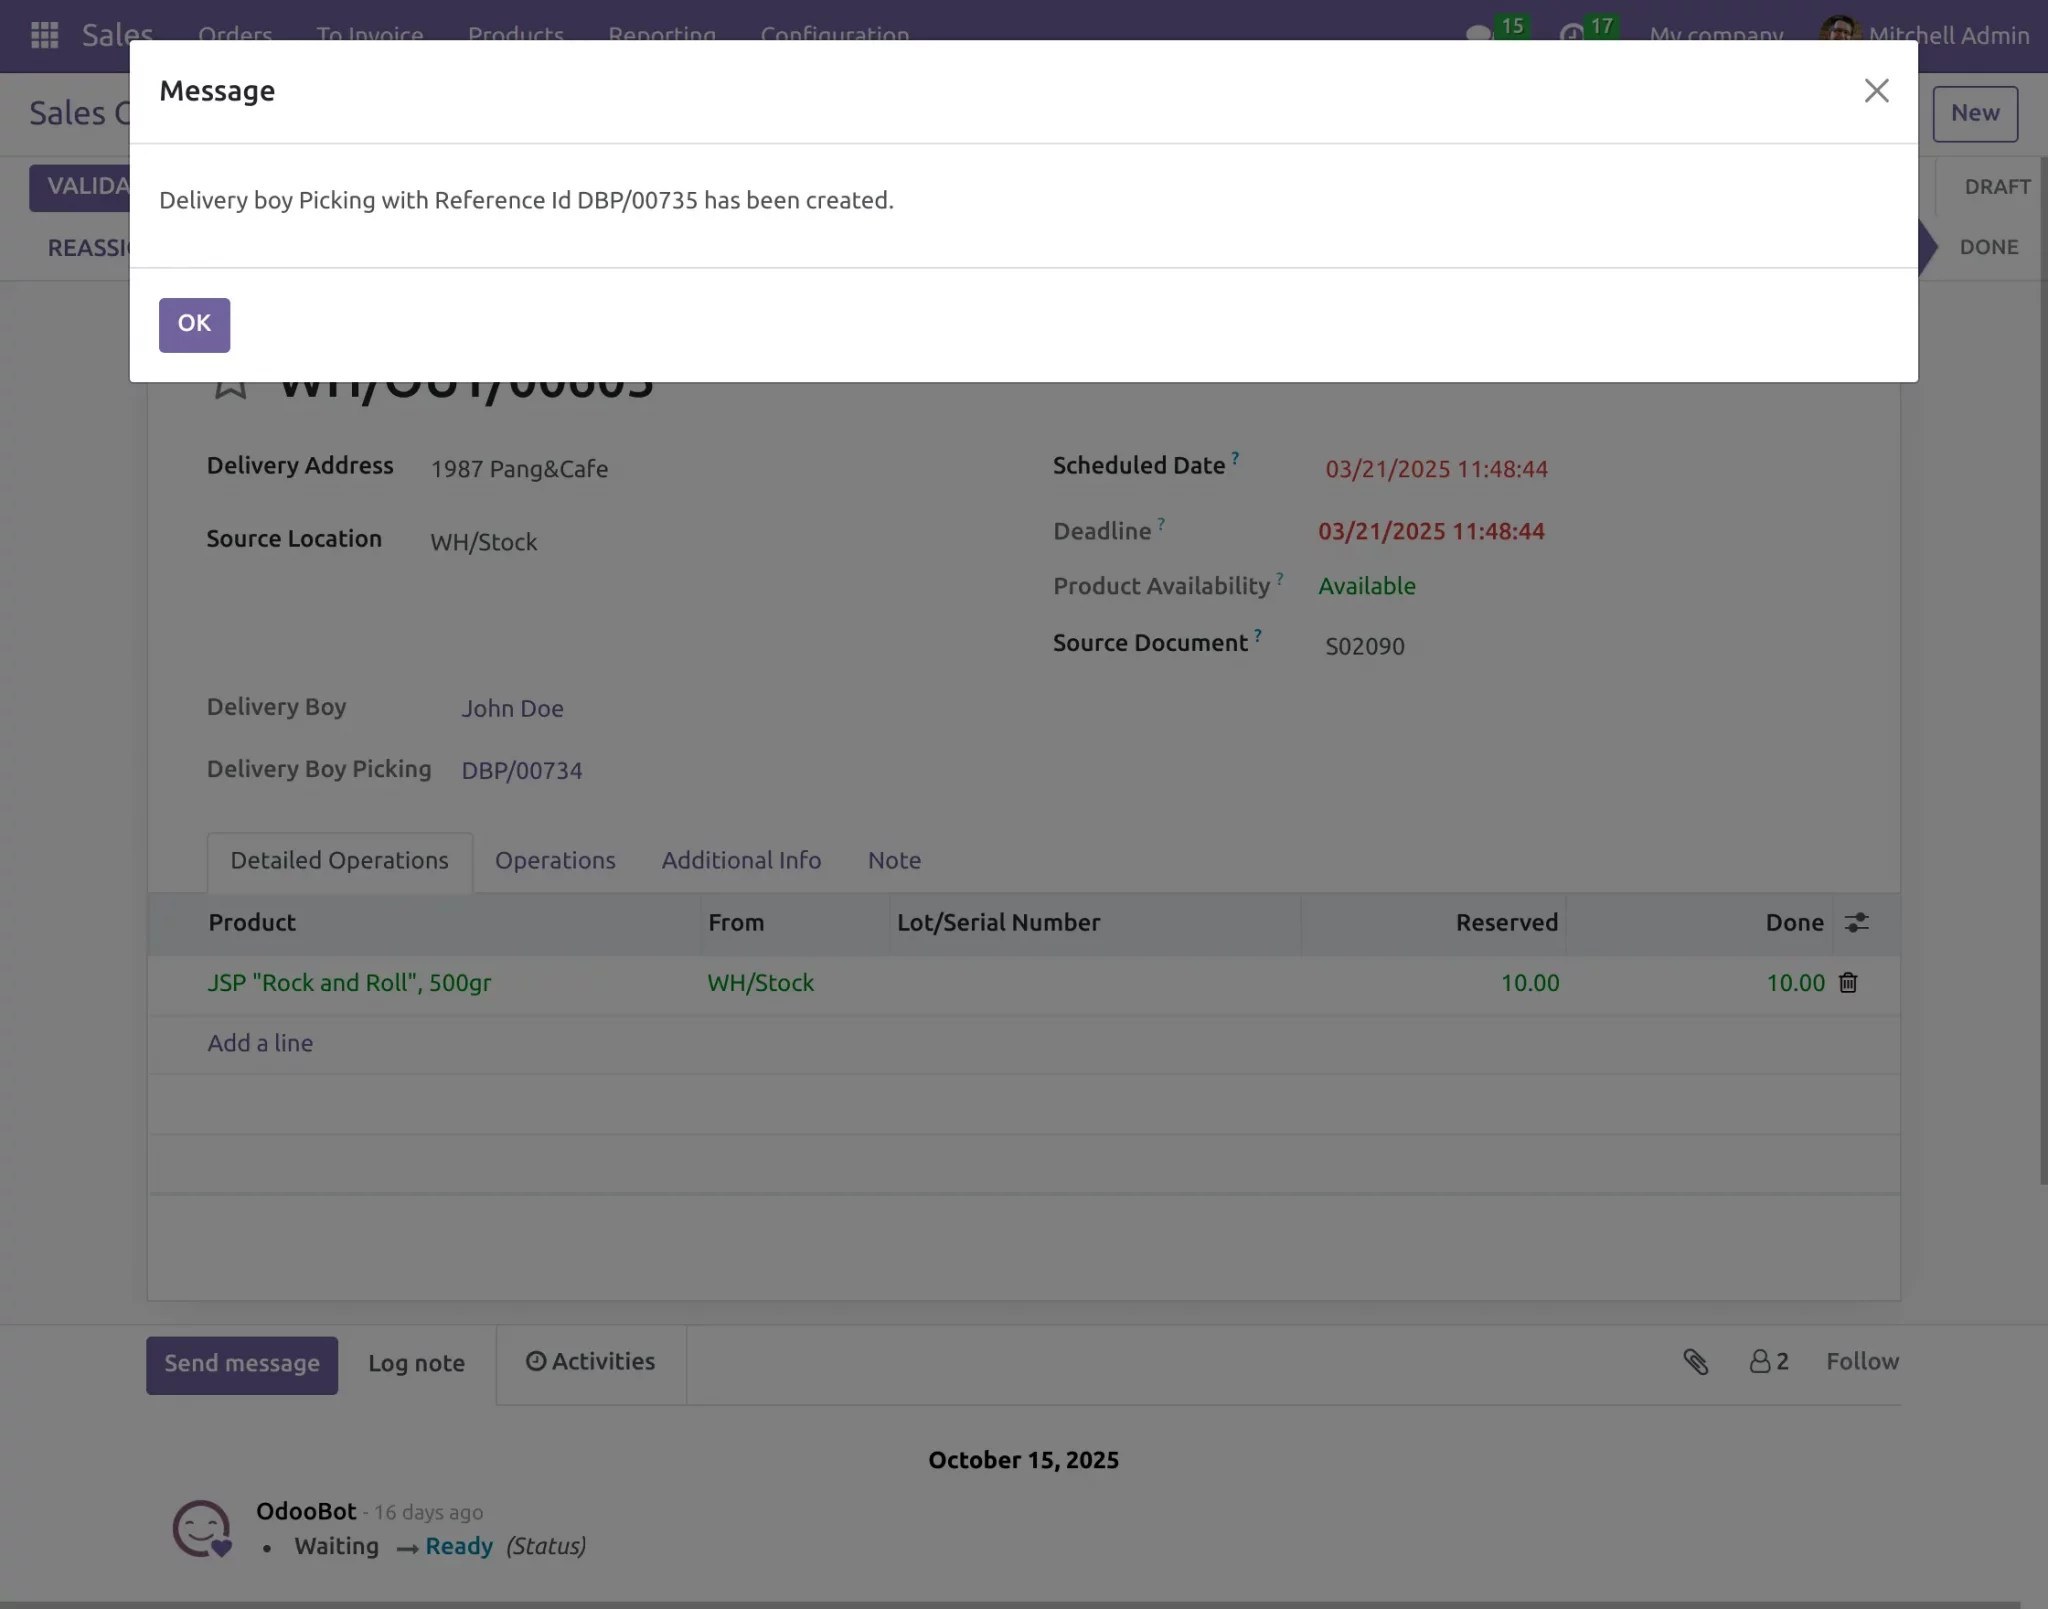The height and width of the screenshot is (1609, 2048).
Task: Click the New button
Action: click(1975, 114)
